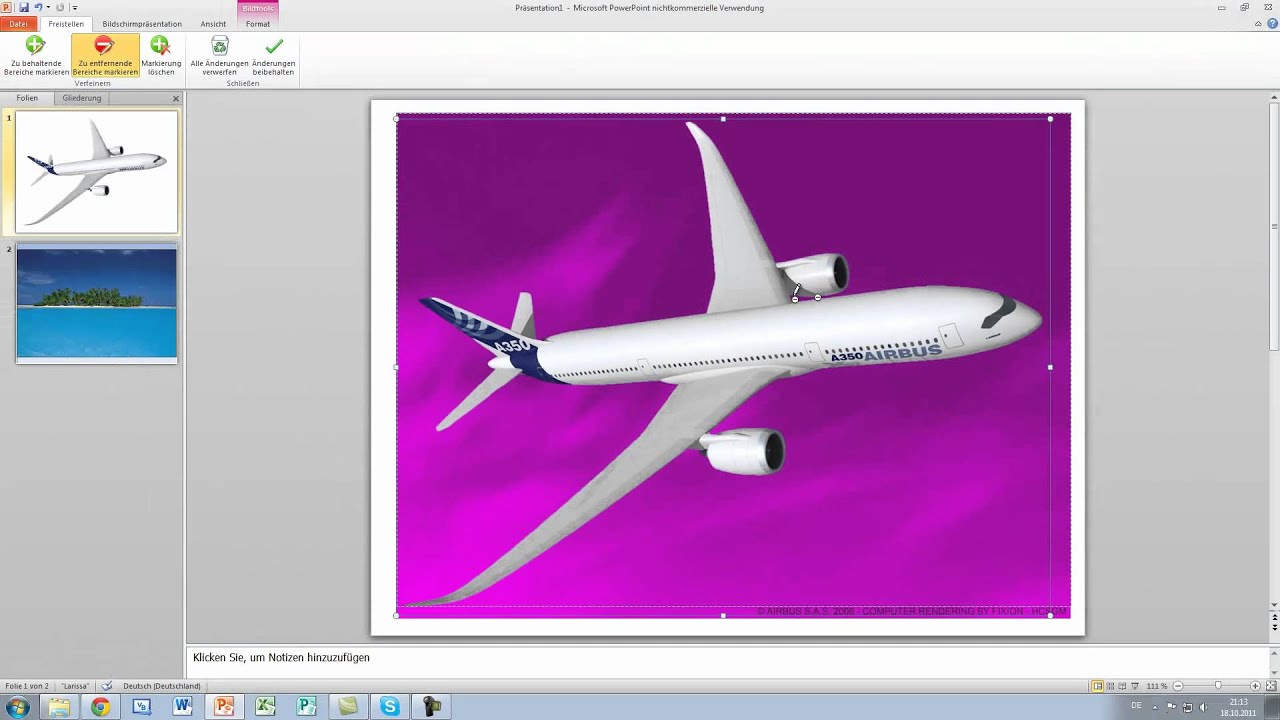Open the Undo history dropdown arrow

(x=47, y=7)
